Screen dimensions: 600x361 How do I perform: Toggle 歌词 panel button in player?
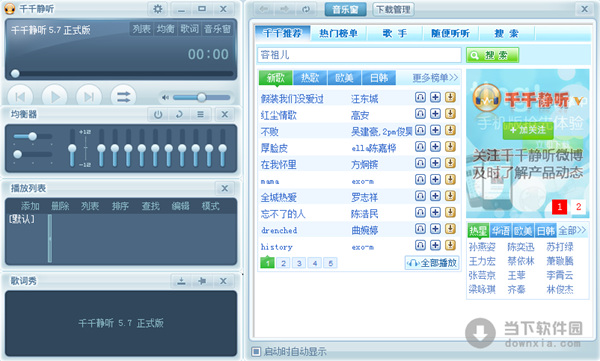point(189,29)
